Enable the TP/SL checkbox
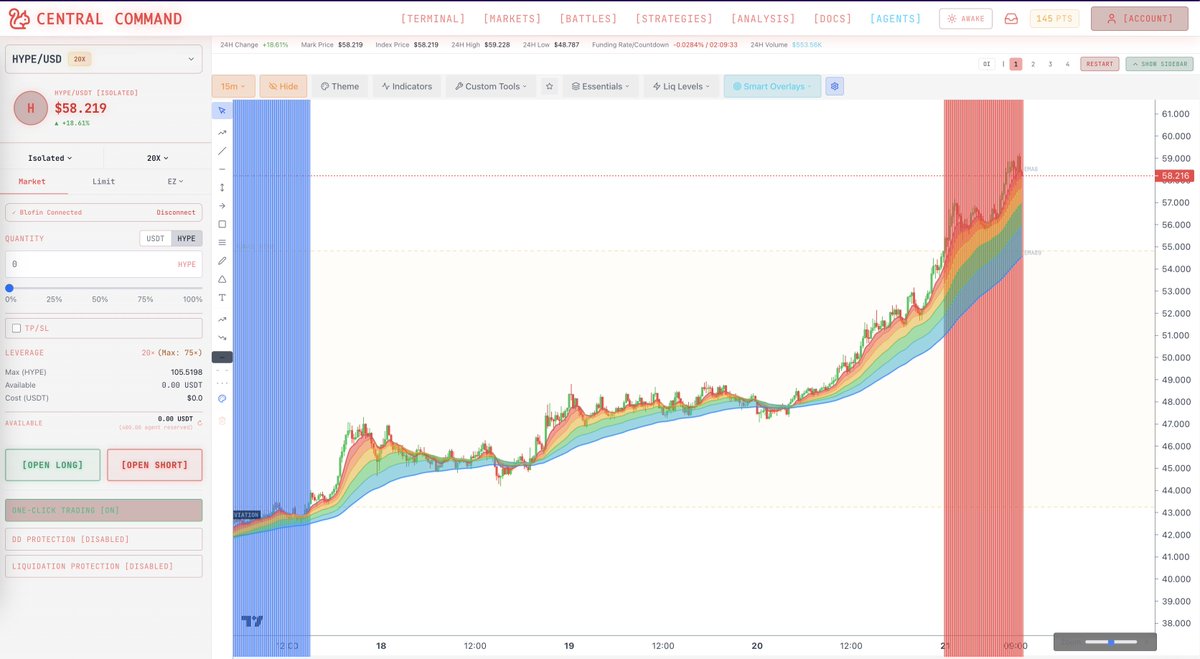Image resolution: width=1200 pixels, height=659 pixels. pyautogui.click(x=16, y=328)
